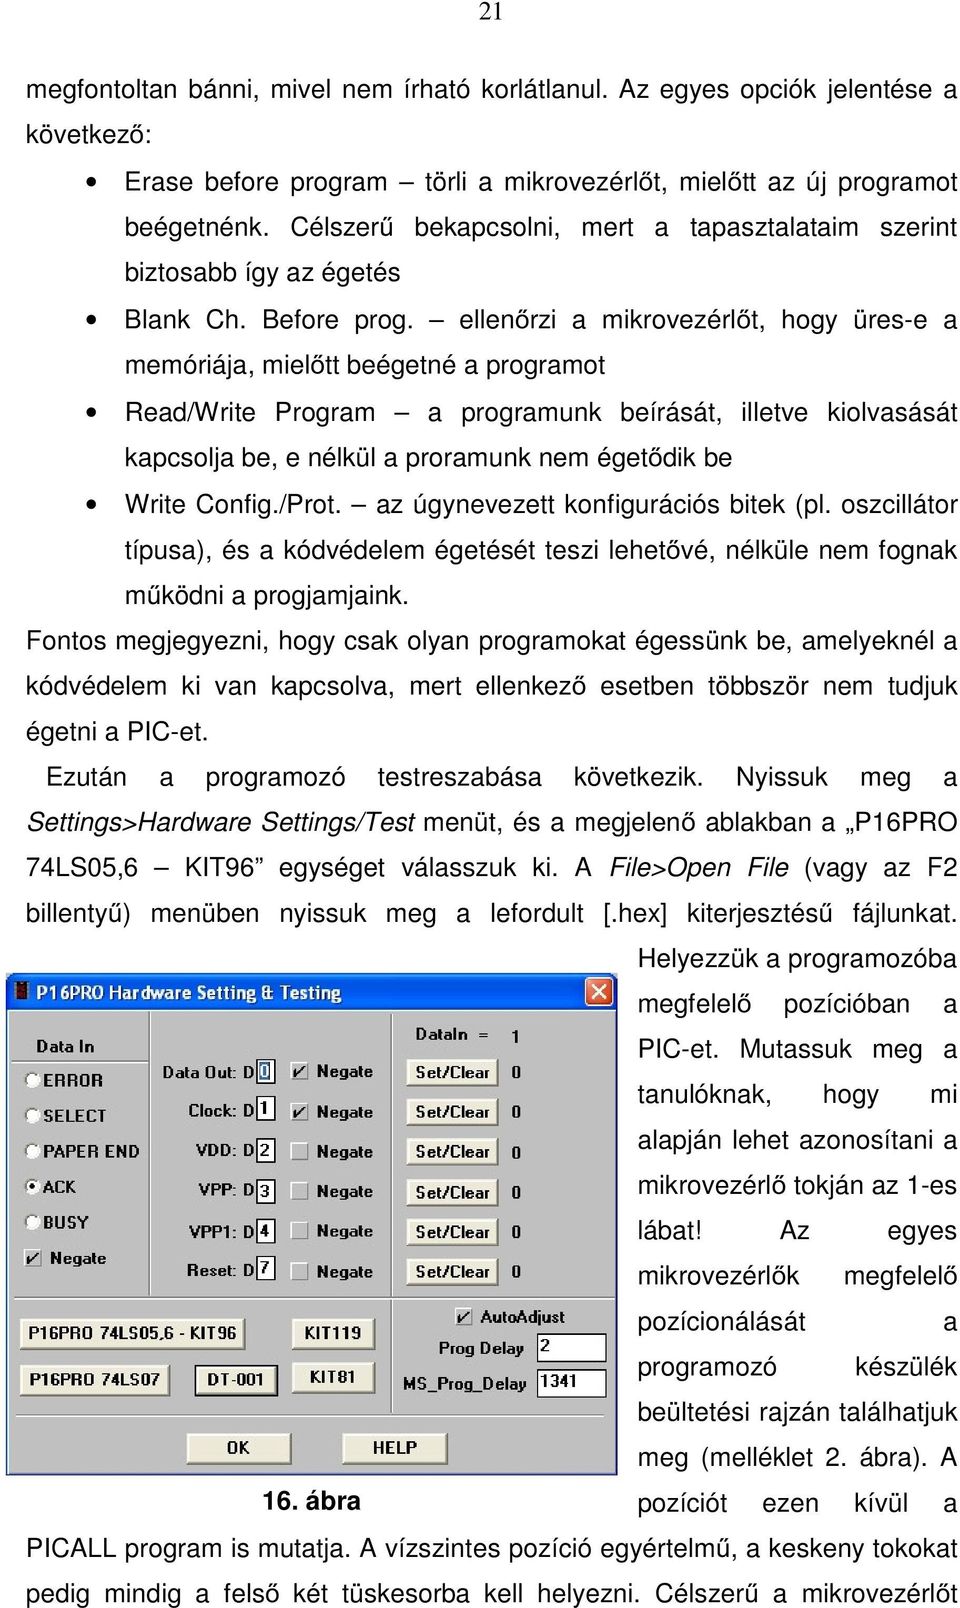Click the VDD pin number field
The image size is (960, 1608).
tap(265, 1150)
